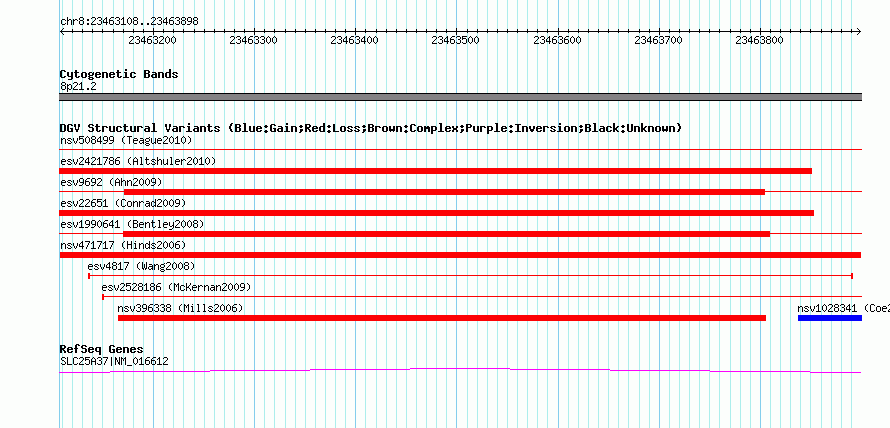Click the red nsv396338 loss bar

point(442,318)
